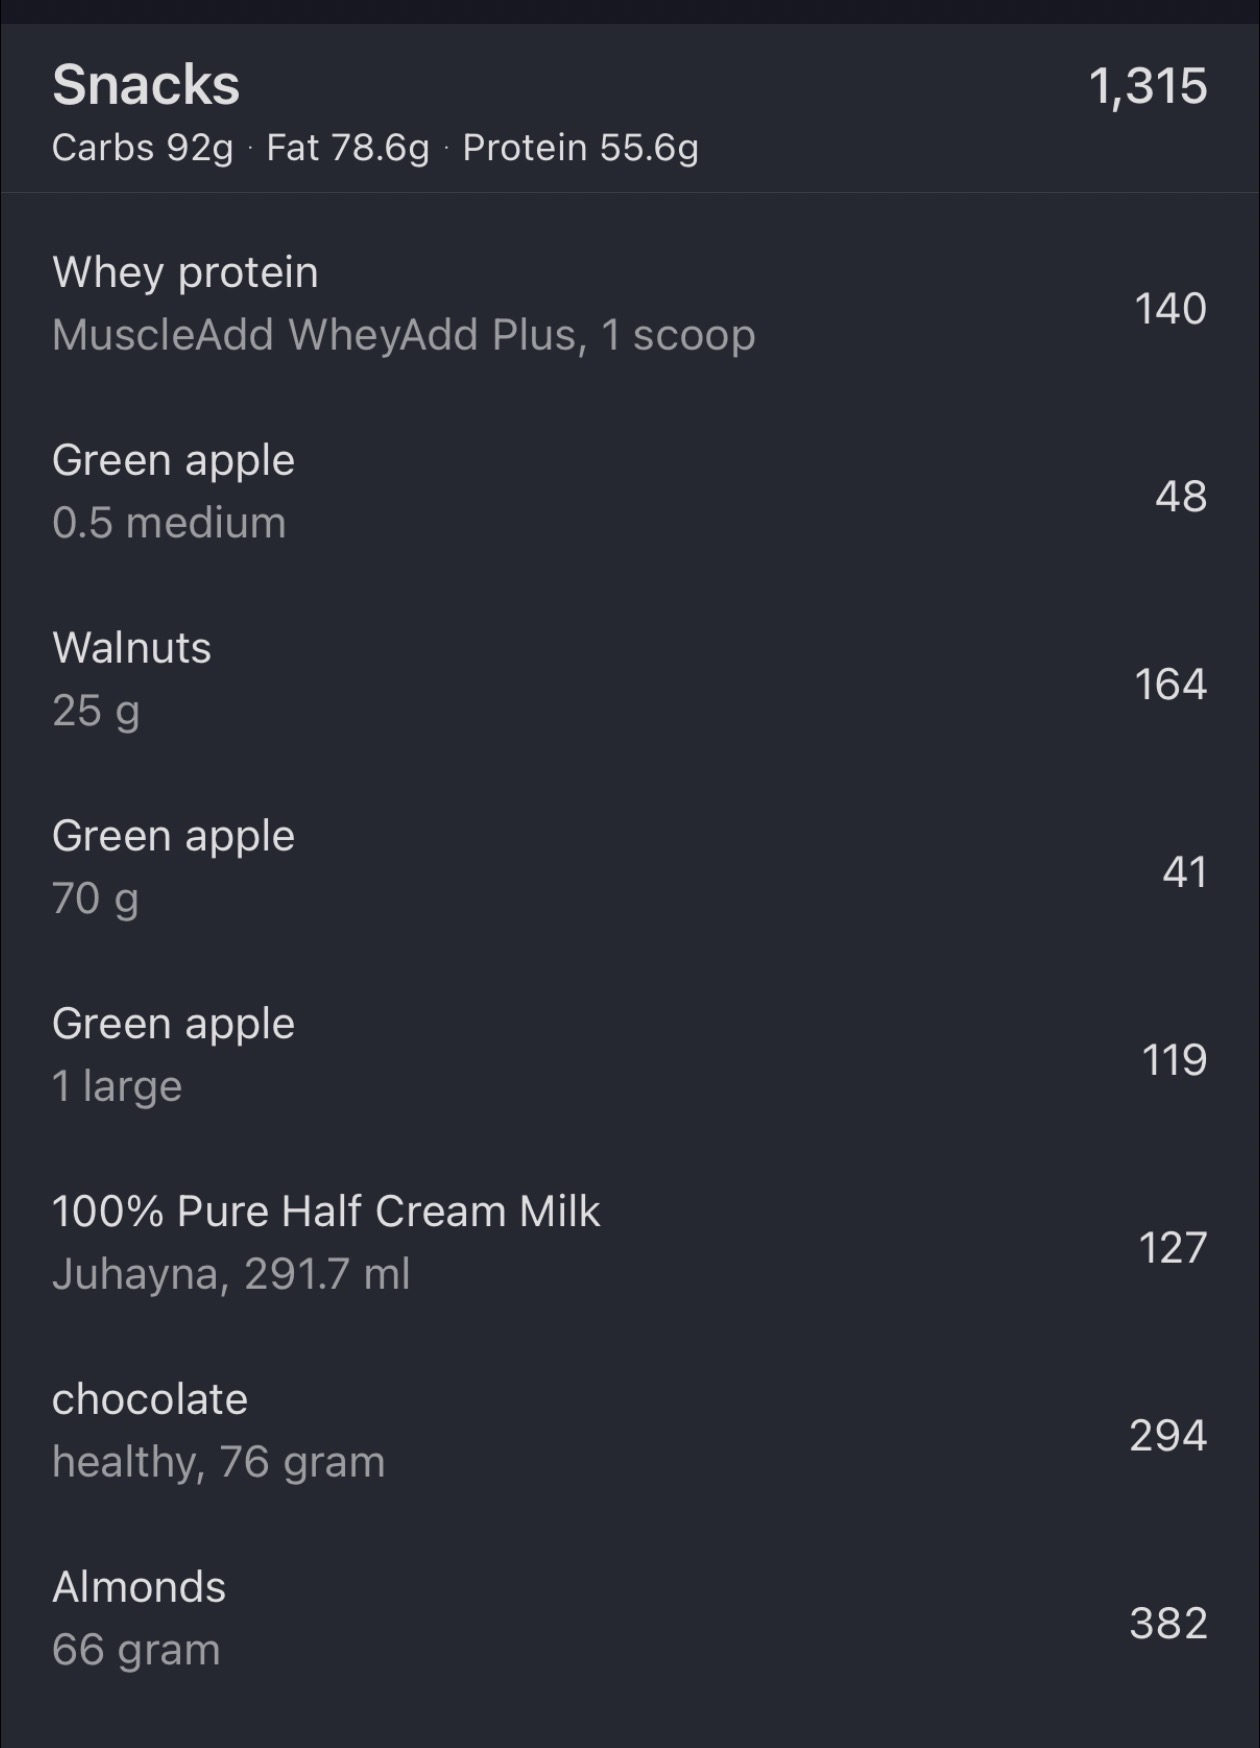
Task: Open the Whey protein entry
Action: coord(186,273)
